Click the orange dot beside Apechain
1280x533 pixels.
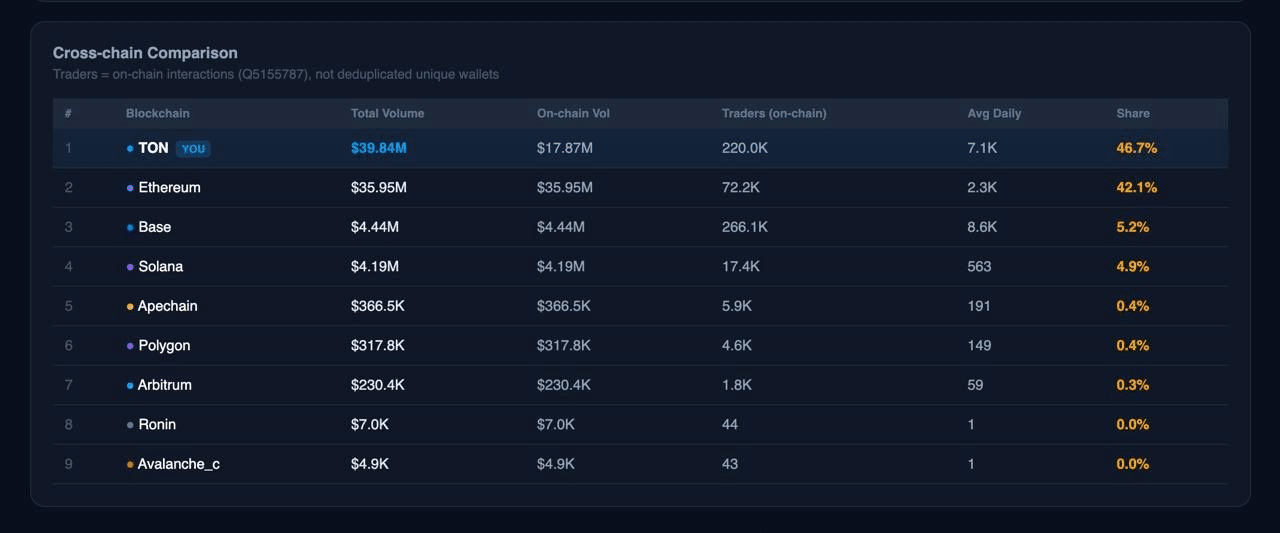130,307
